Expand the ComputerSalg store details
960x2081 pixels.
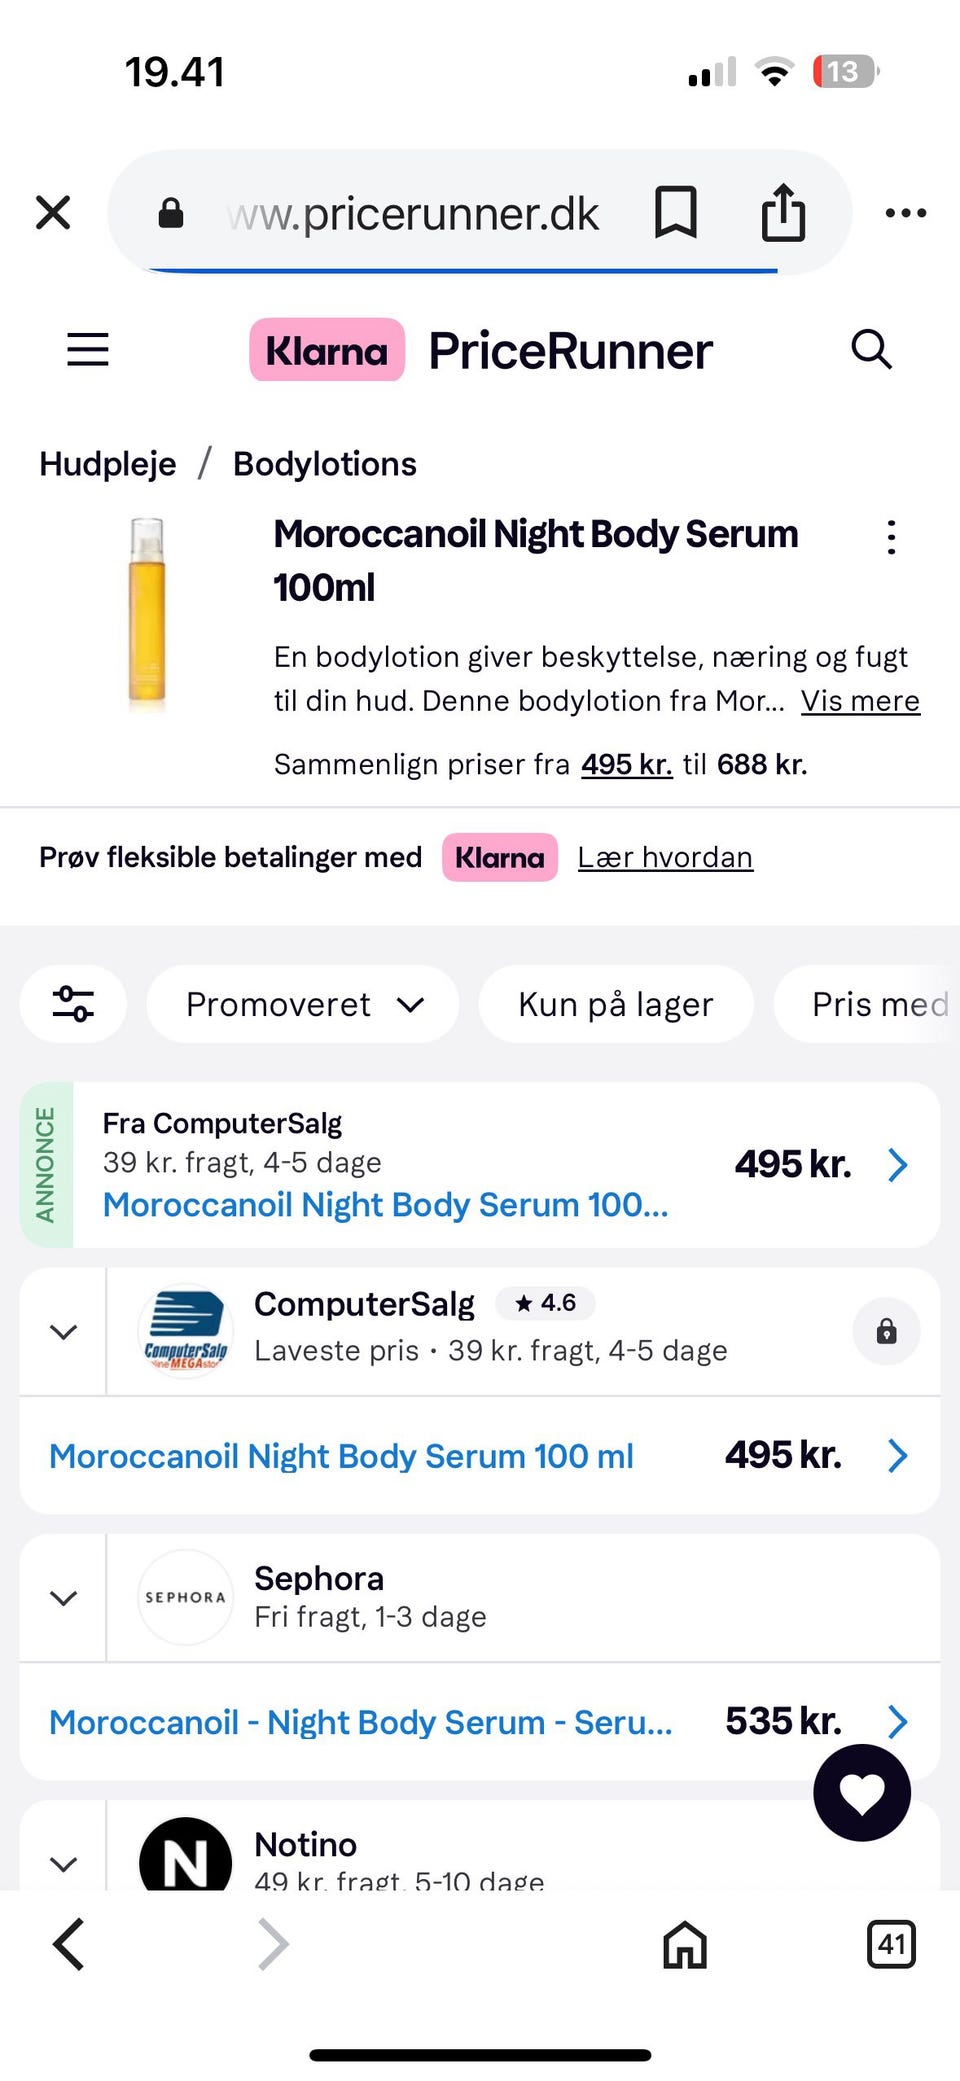(x=63, y=1332)
